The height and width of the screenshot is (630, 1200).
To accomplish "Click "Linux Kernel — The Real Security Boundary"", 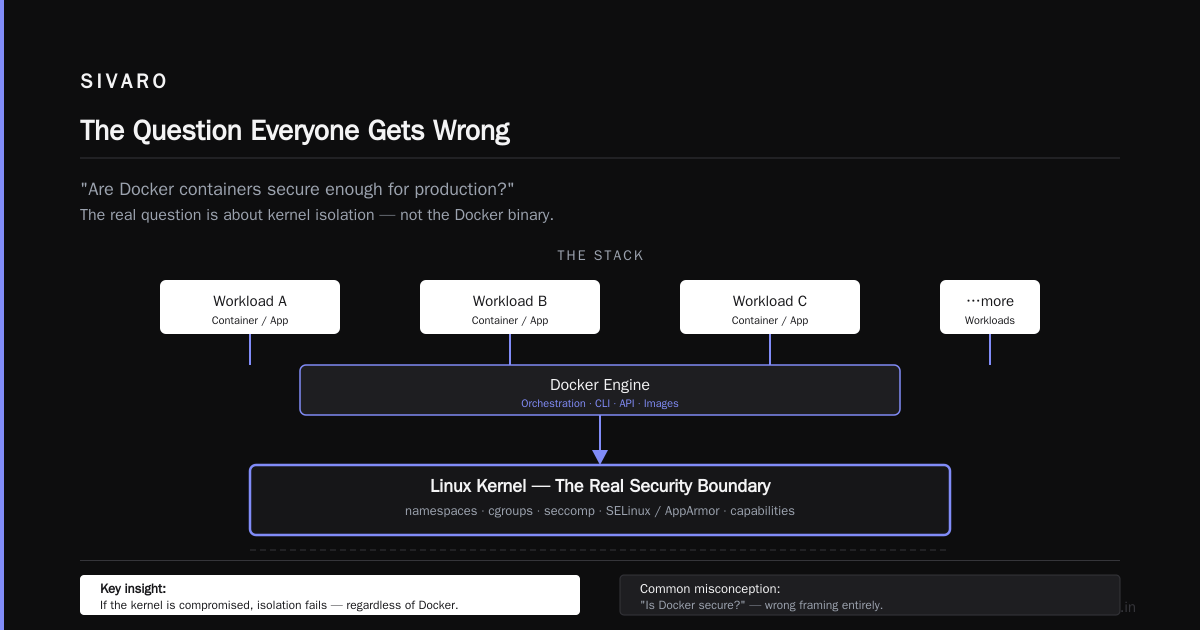I will pos(600,486).
